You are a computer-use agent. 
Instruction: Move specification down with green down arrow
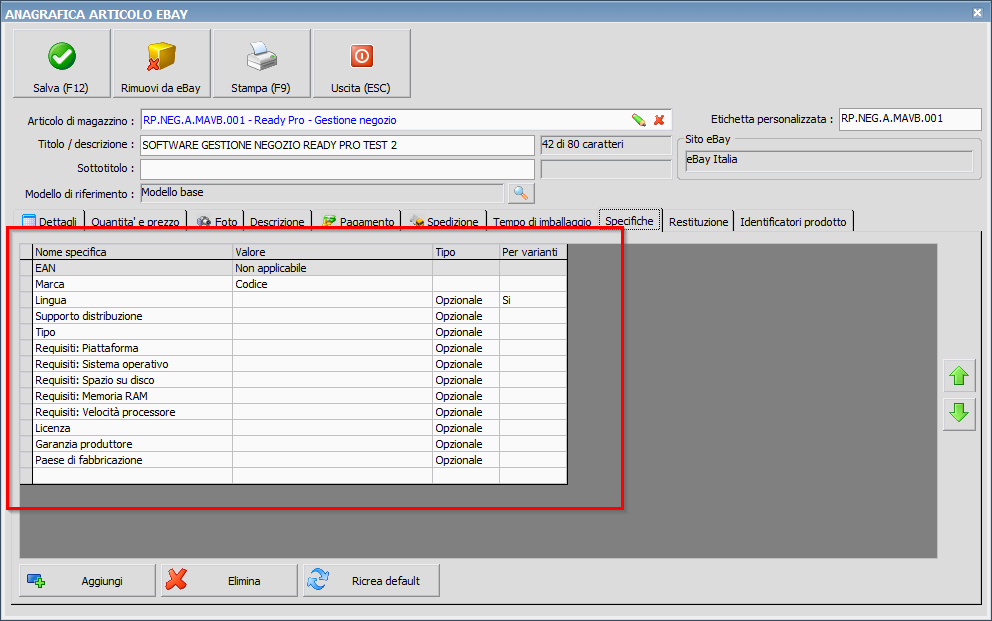(x=959, y=414)
